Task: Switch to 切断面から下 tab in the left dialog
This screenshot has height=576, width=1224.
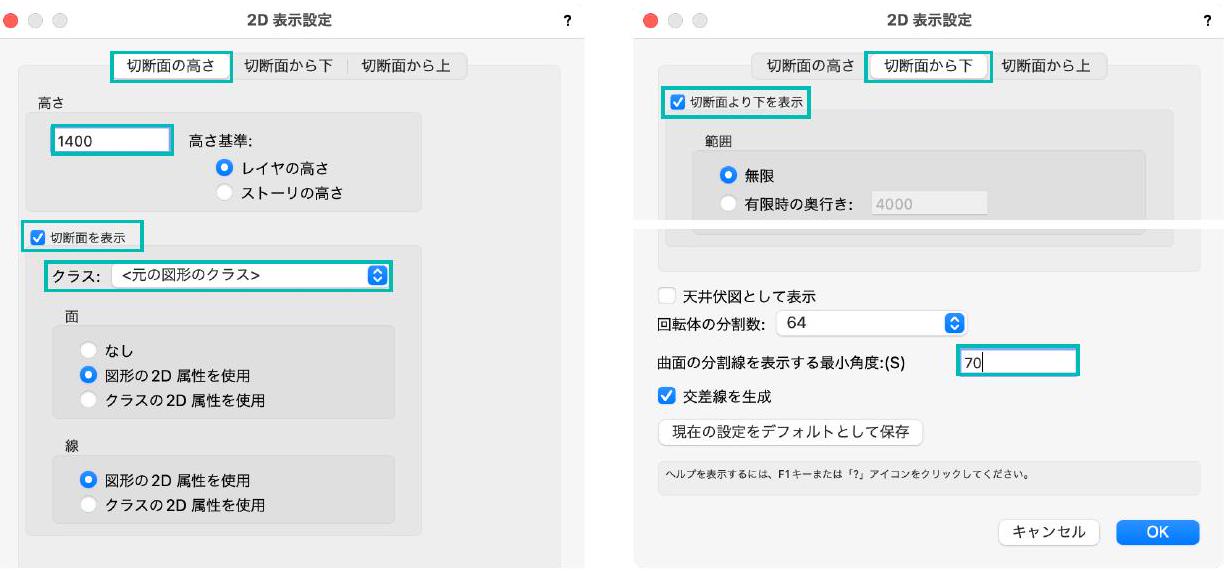Action: (288, 66)
